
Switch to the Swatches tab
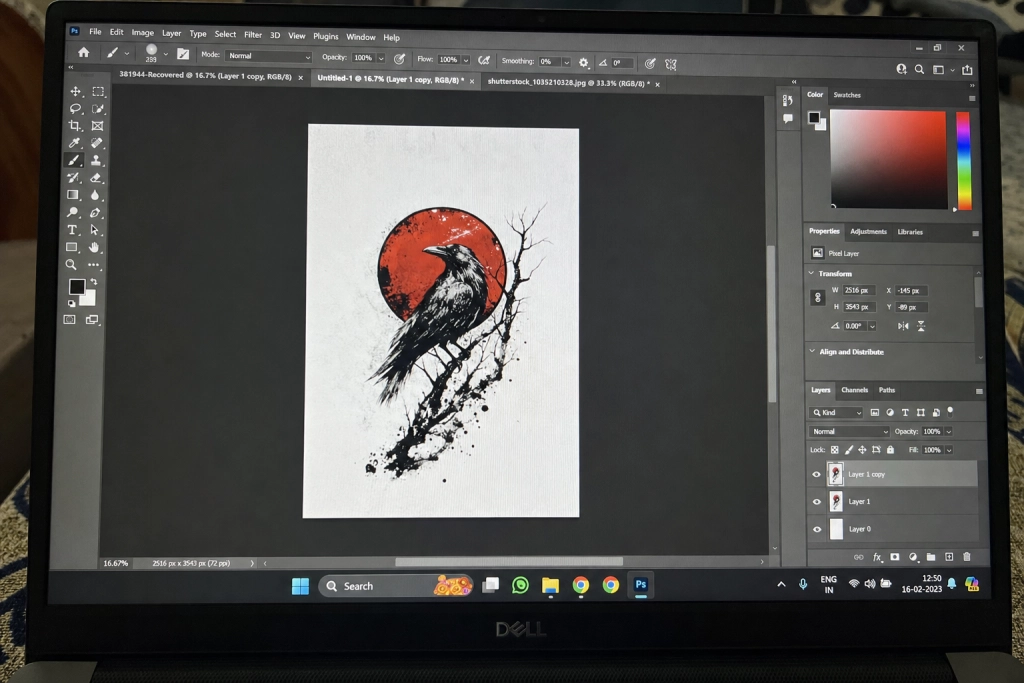click(x=847, y=95)
